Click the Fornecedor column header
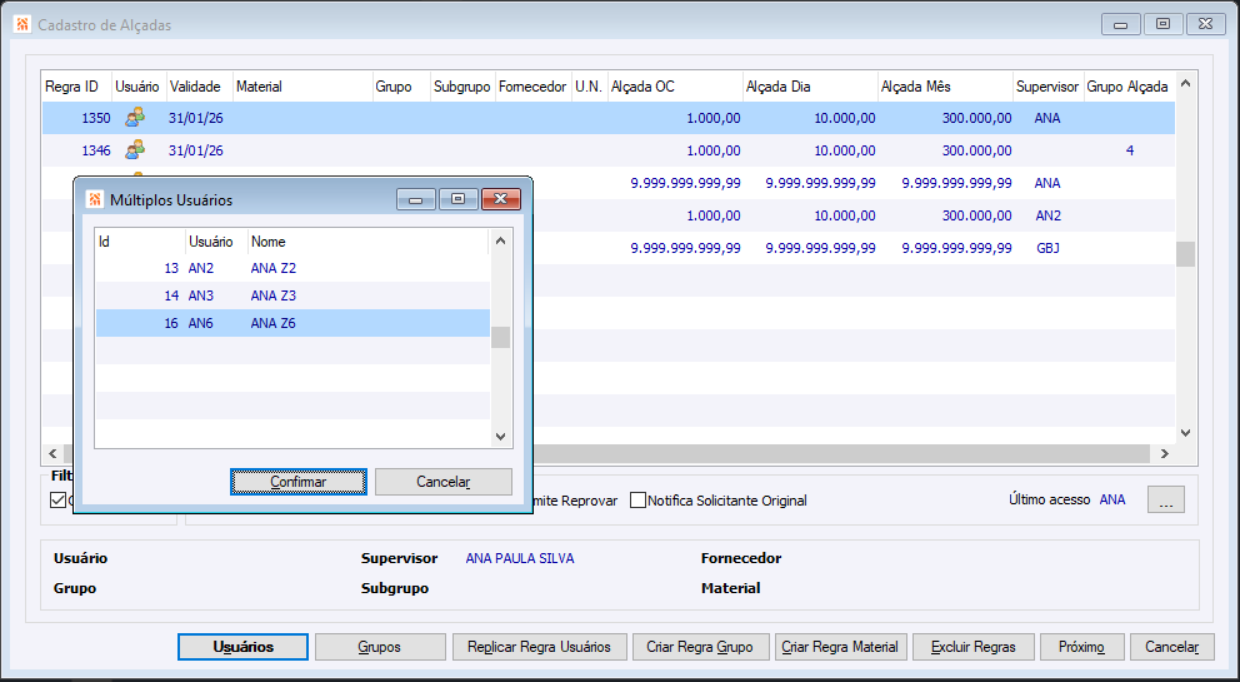This screenshot has height=682, width=1240. tap(533, 87)
